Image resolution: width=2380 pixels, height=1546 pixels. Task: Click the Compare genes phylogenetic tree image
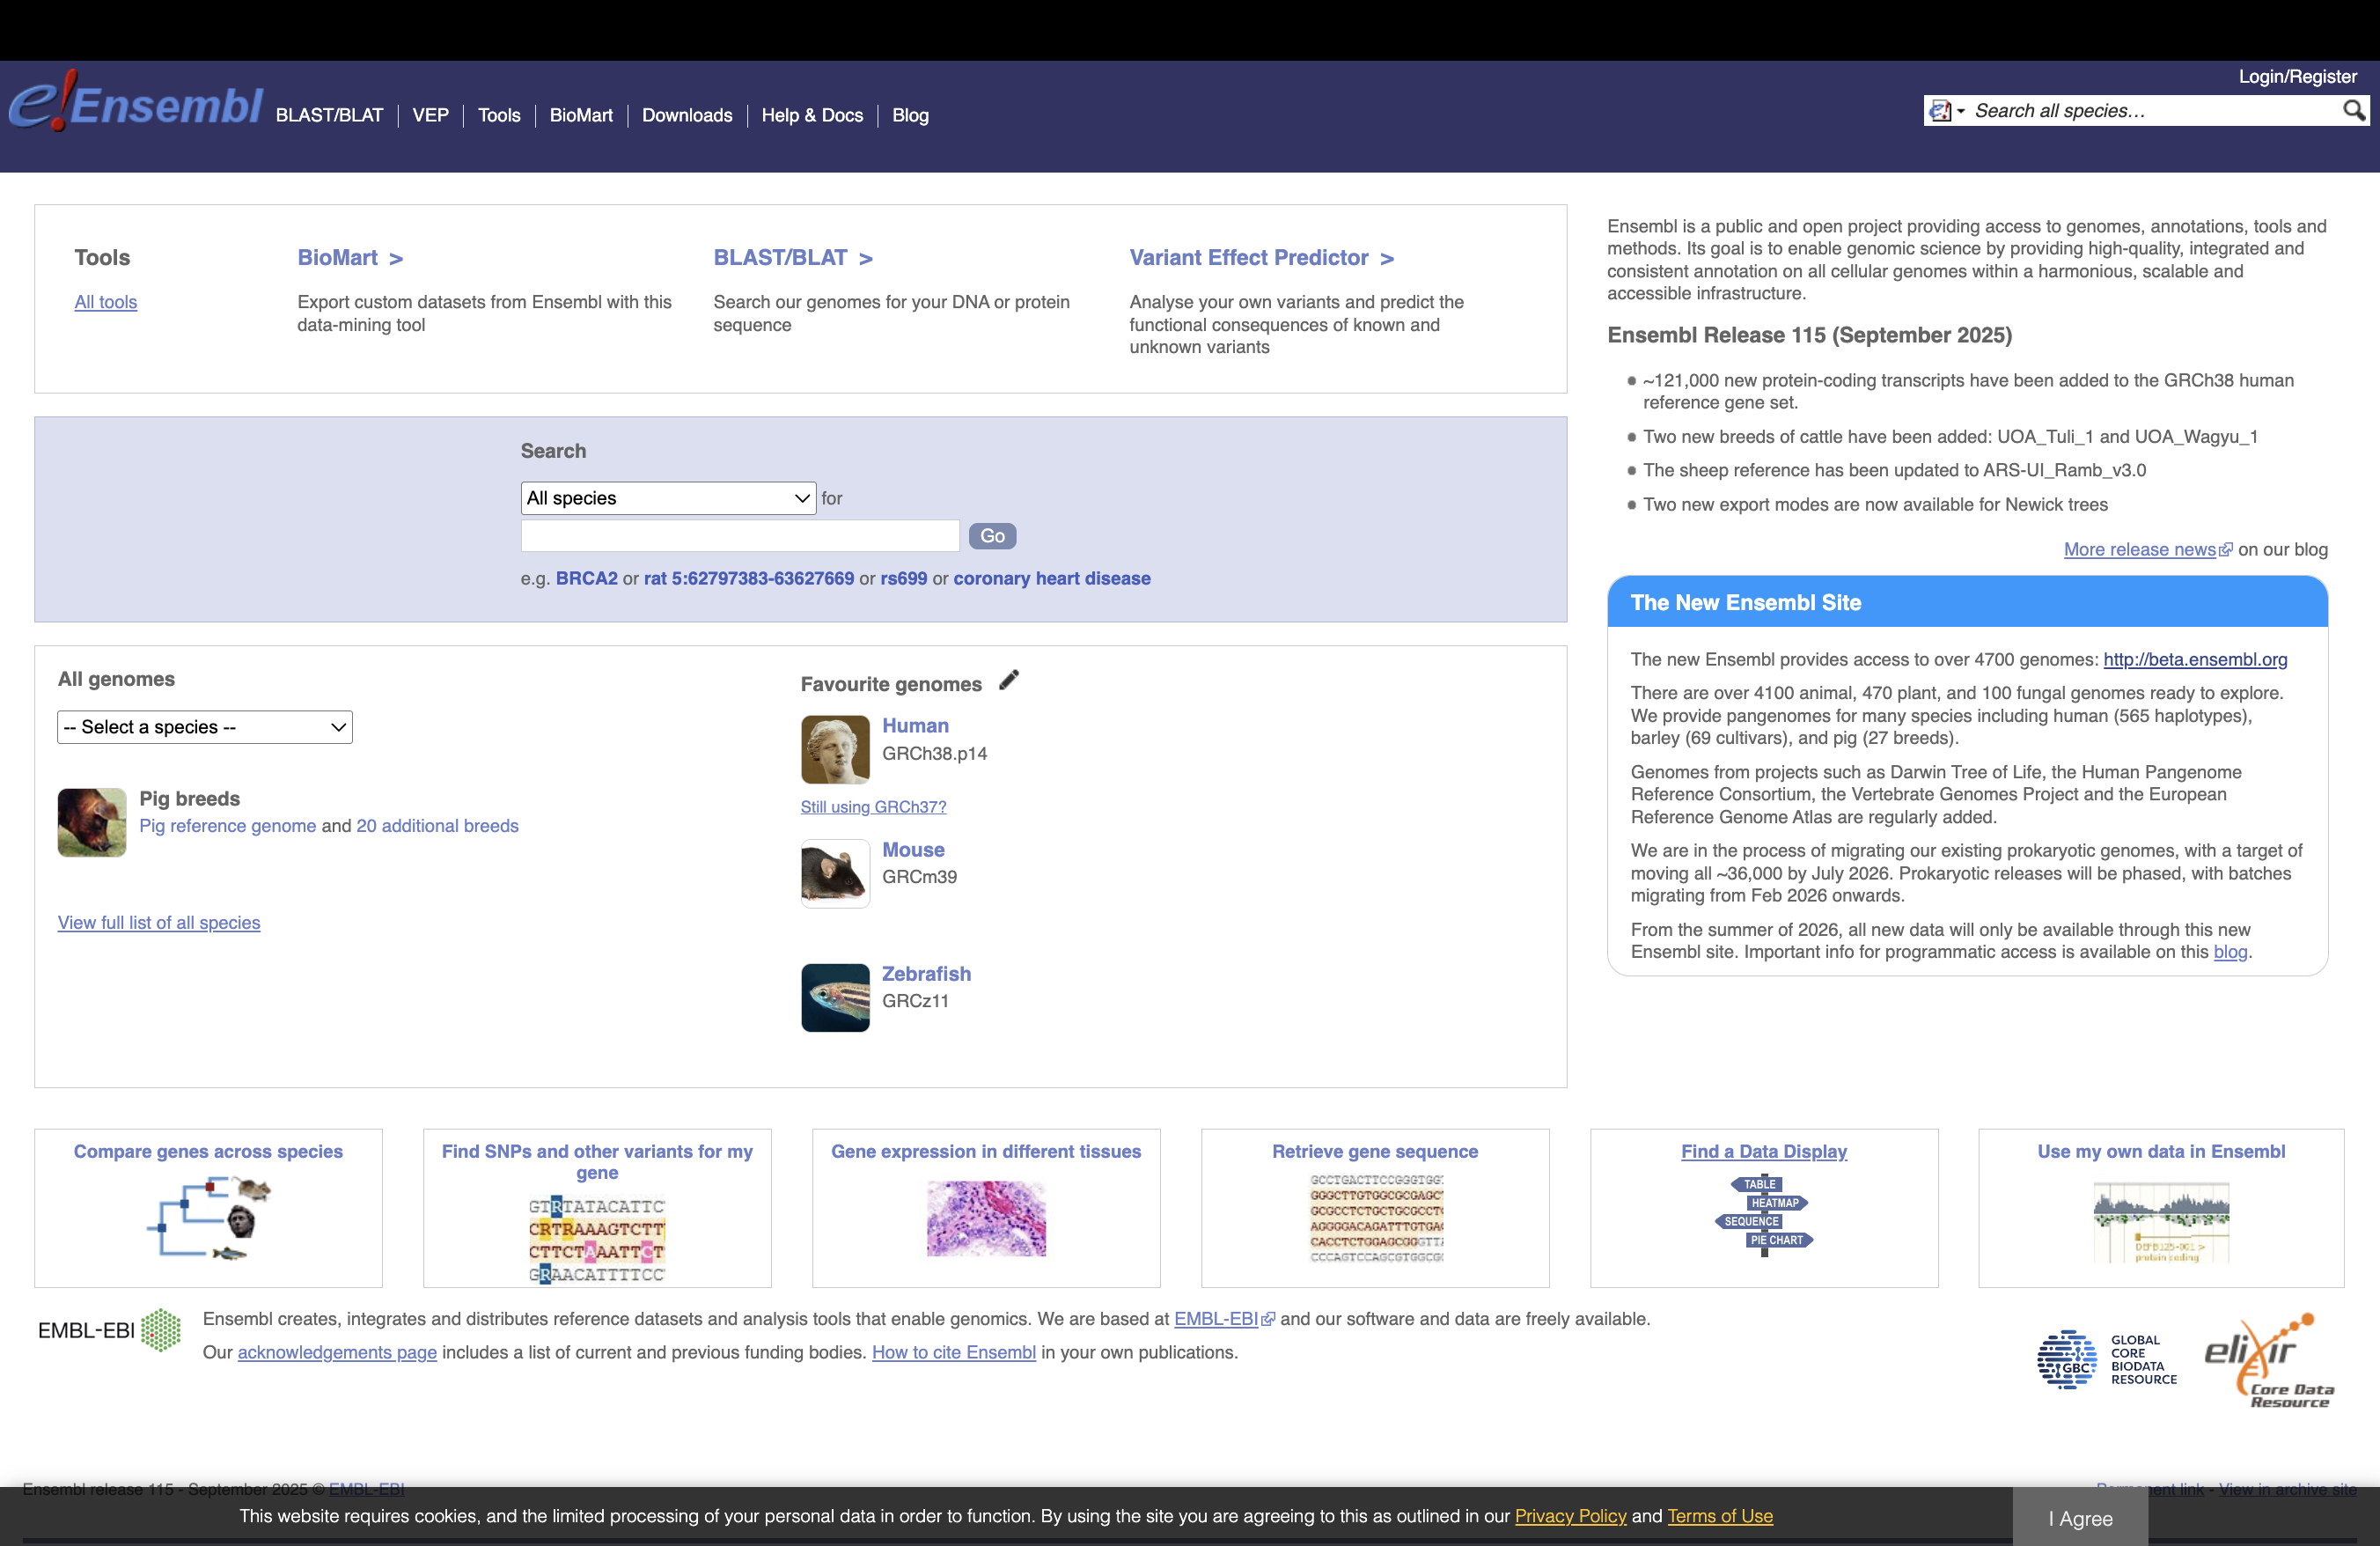[x=208, y=1217]
